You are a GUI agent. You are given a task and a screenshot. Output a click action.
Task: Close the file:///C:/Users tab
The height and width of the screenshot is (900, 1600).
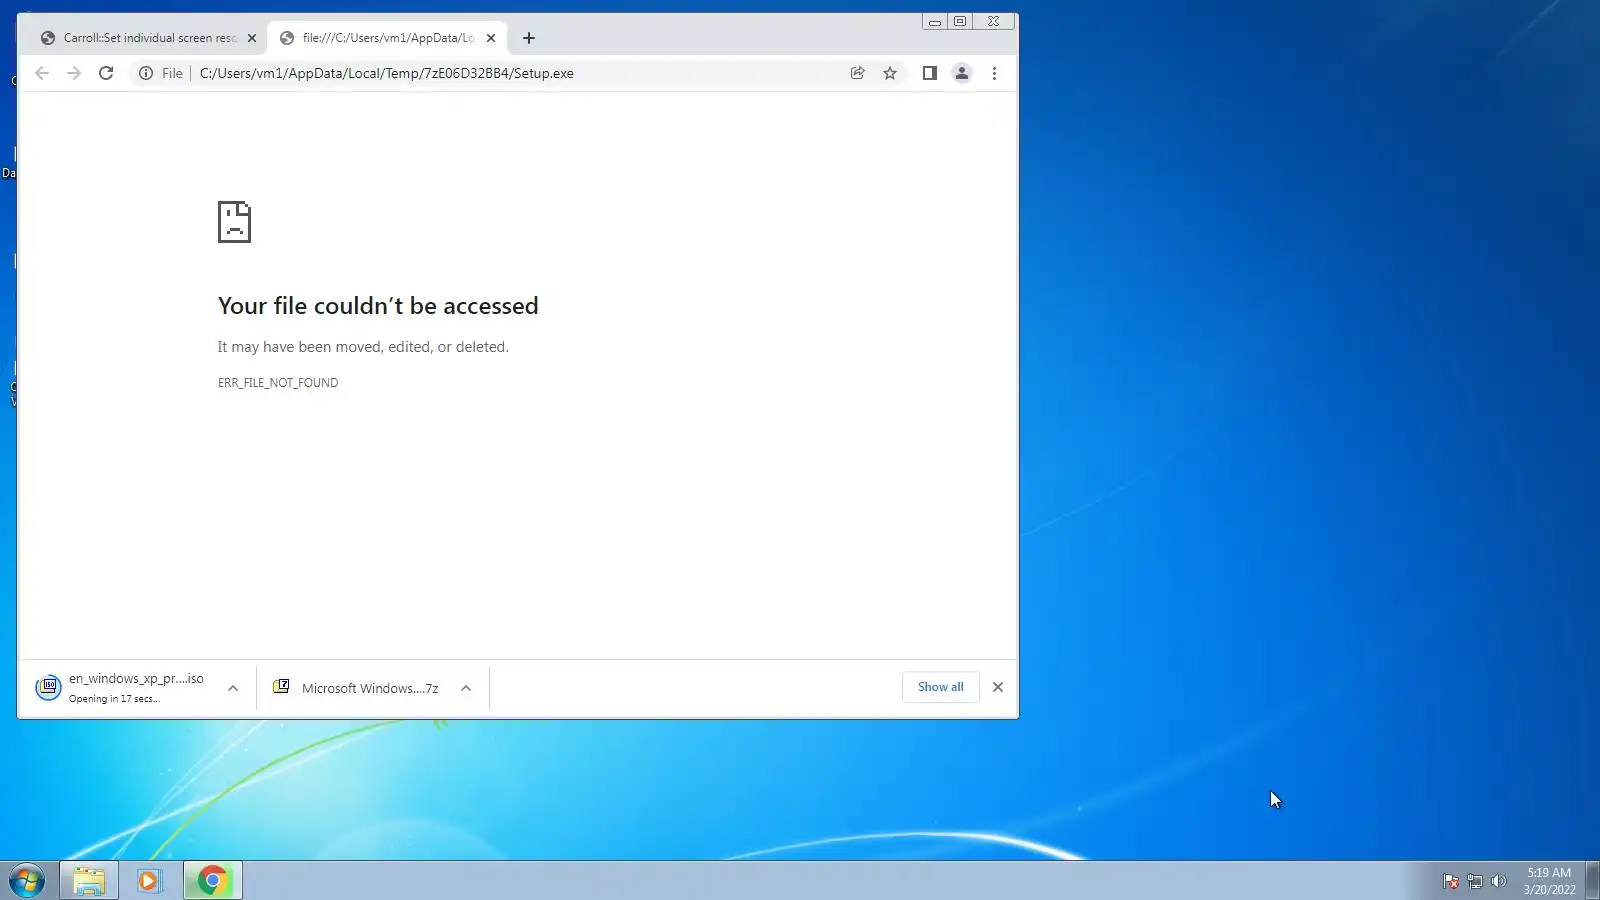coord(491,38)
